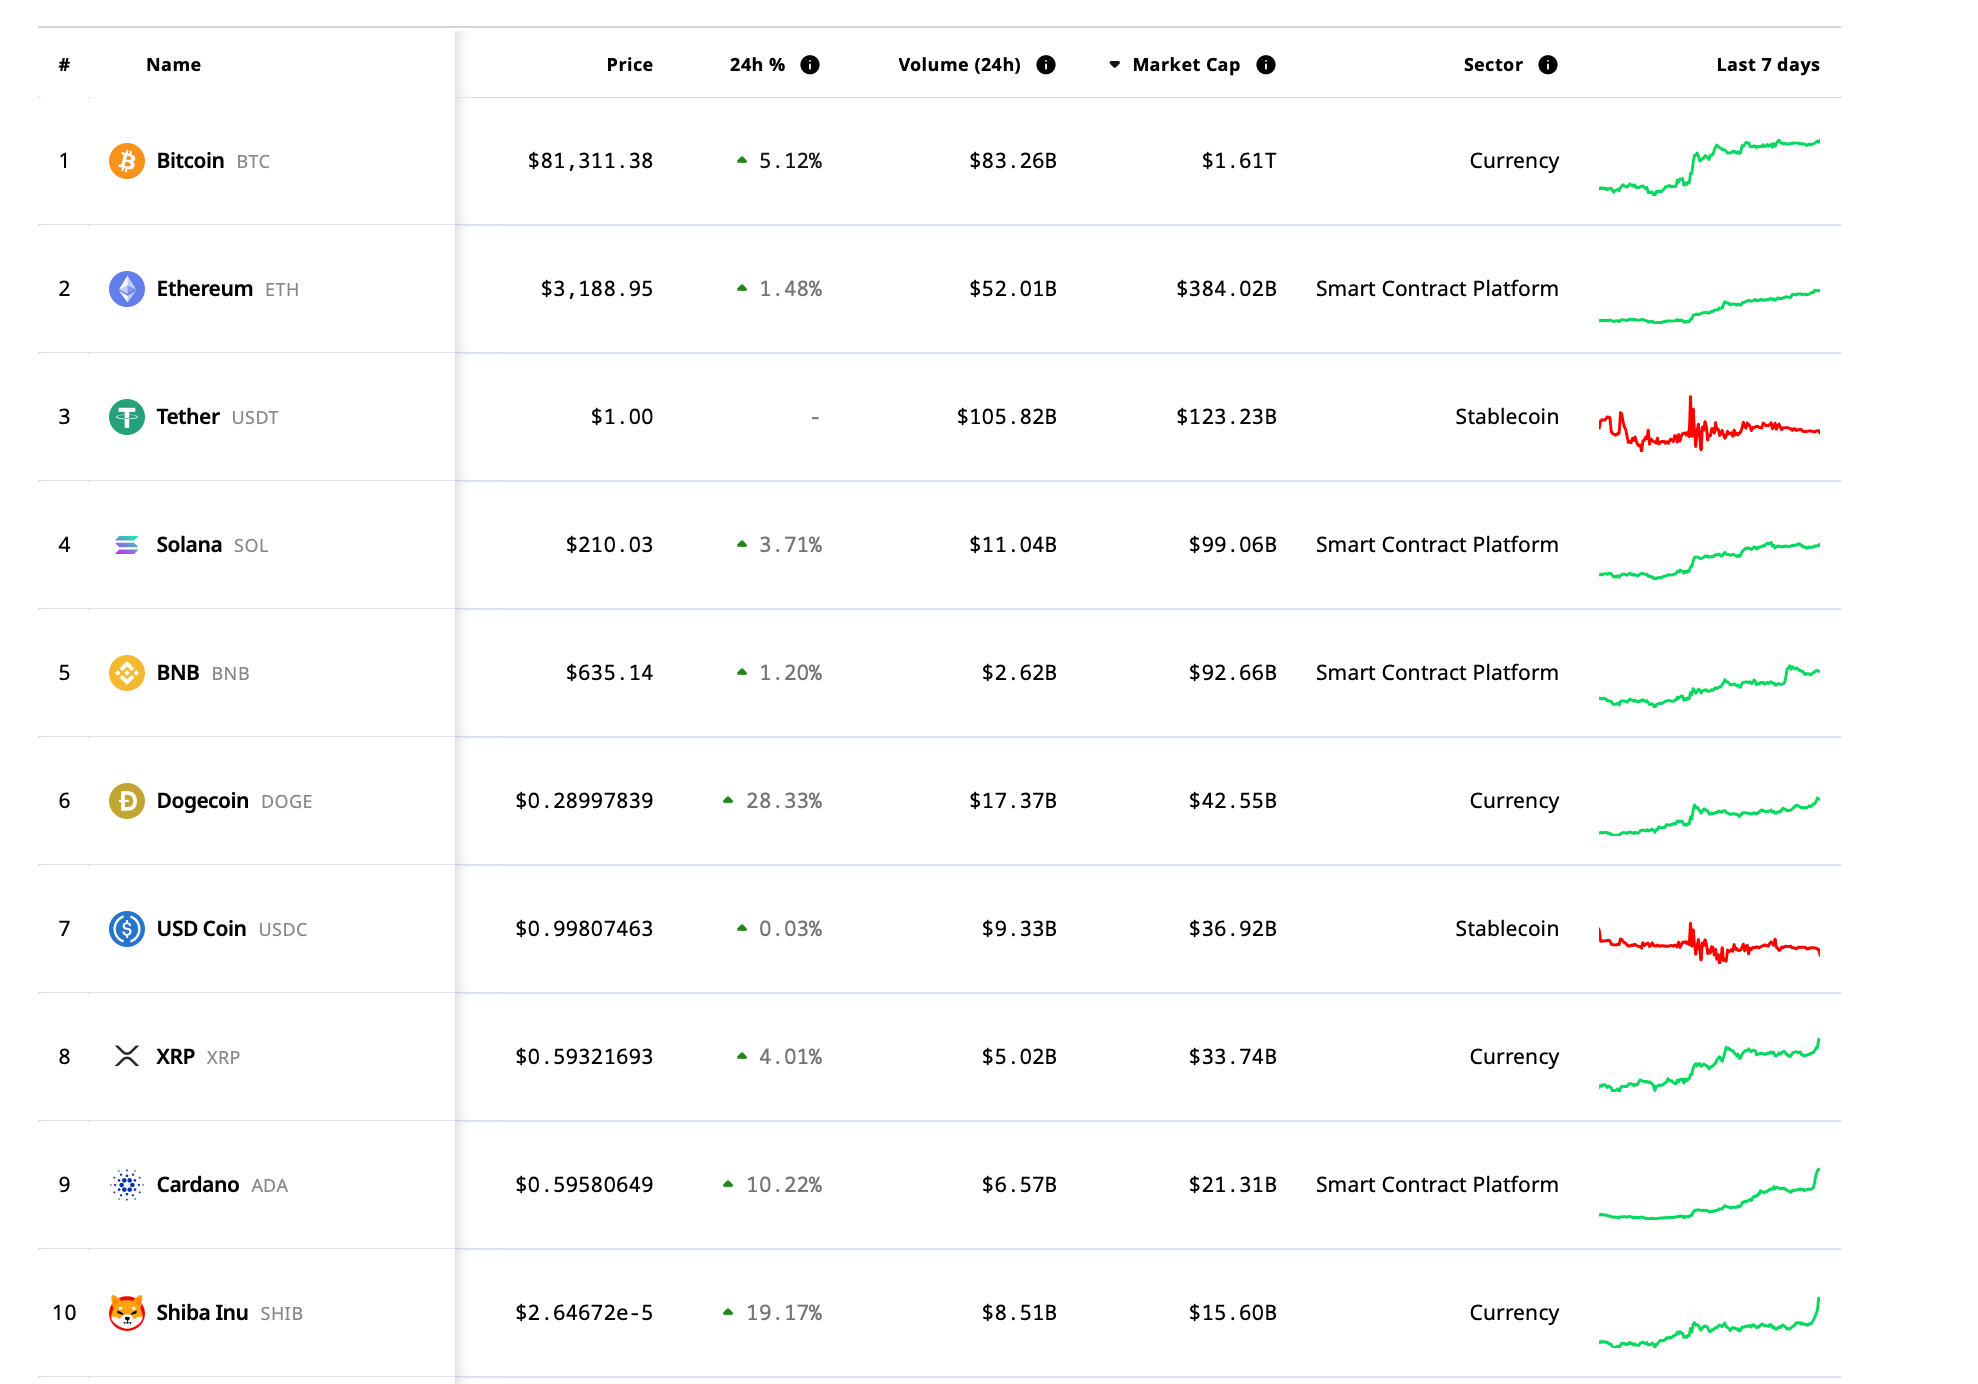Viewport: 1978px width, 1384px height.
Task: Sort by the Volume (24h) column header
Action: click(959, 65)
